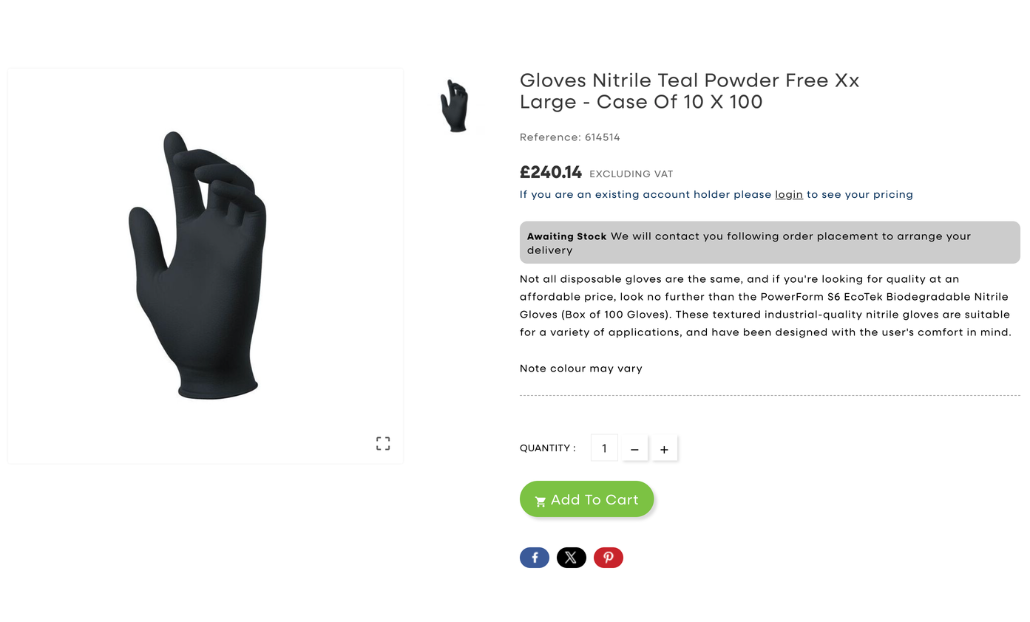Click the quantity input field showing 1
This screenshot has width=1030, height=622.
point(604,447)
